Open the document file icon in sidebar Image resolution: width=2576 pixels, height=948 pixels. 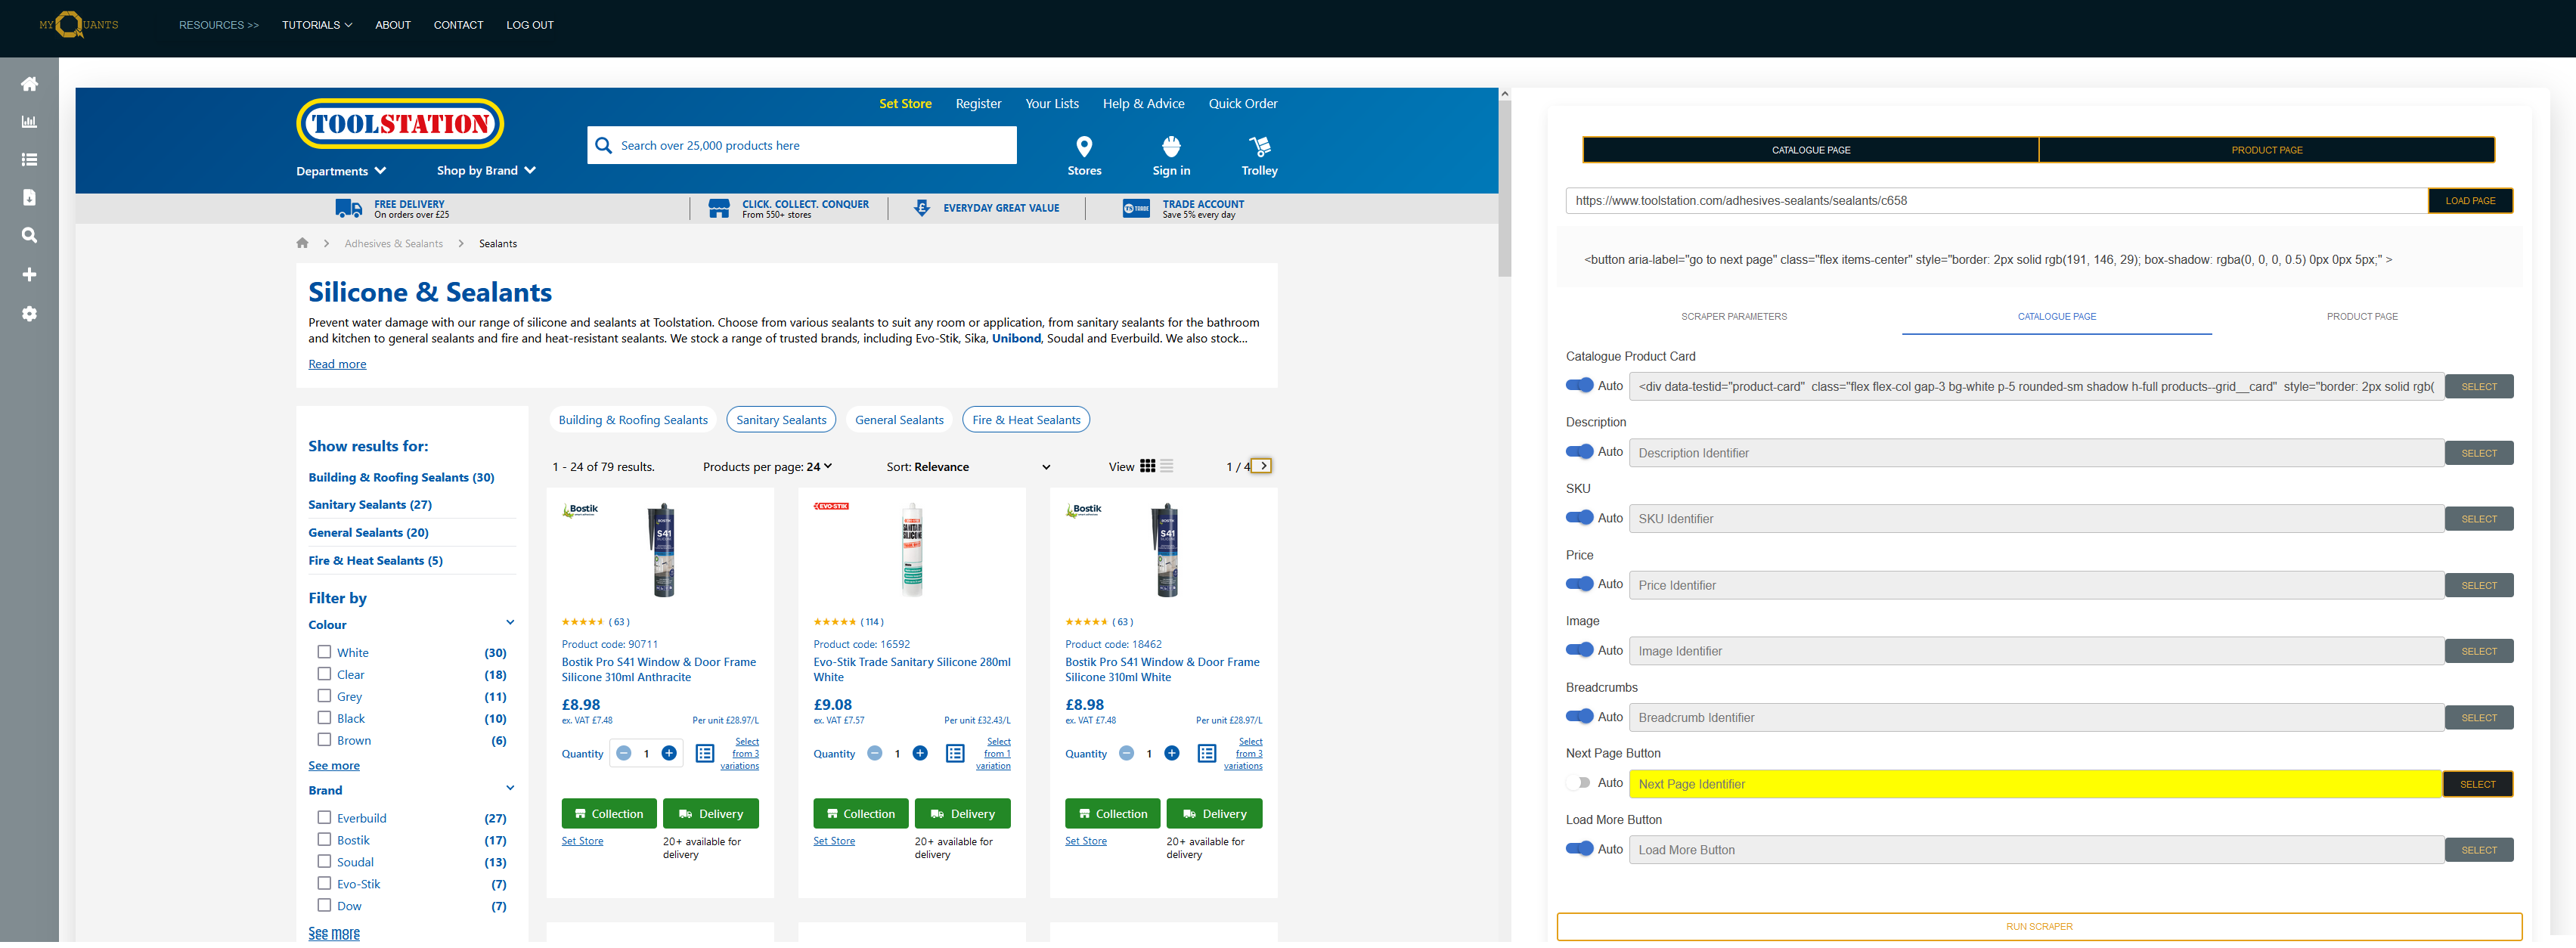[x=29, y=198]
